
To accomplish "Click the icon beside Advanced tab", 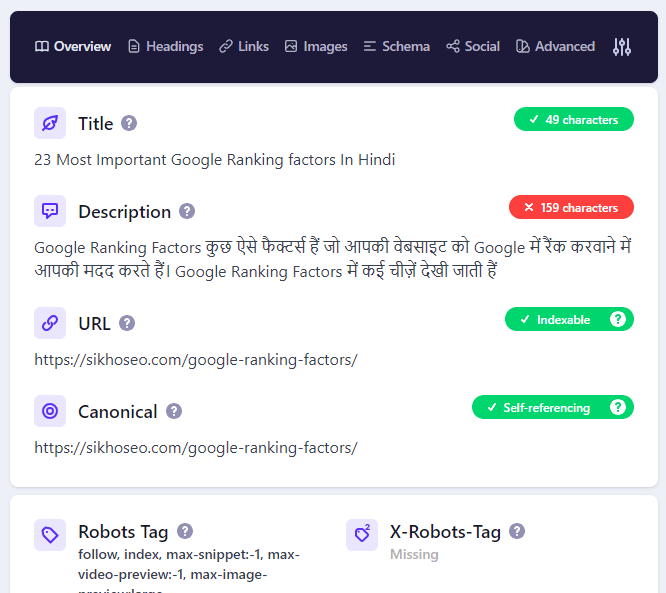I will point(522,46).
